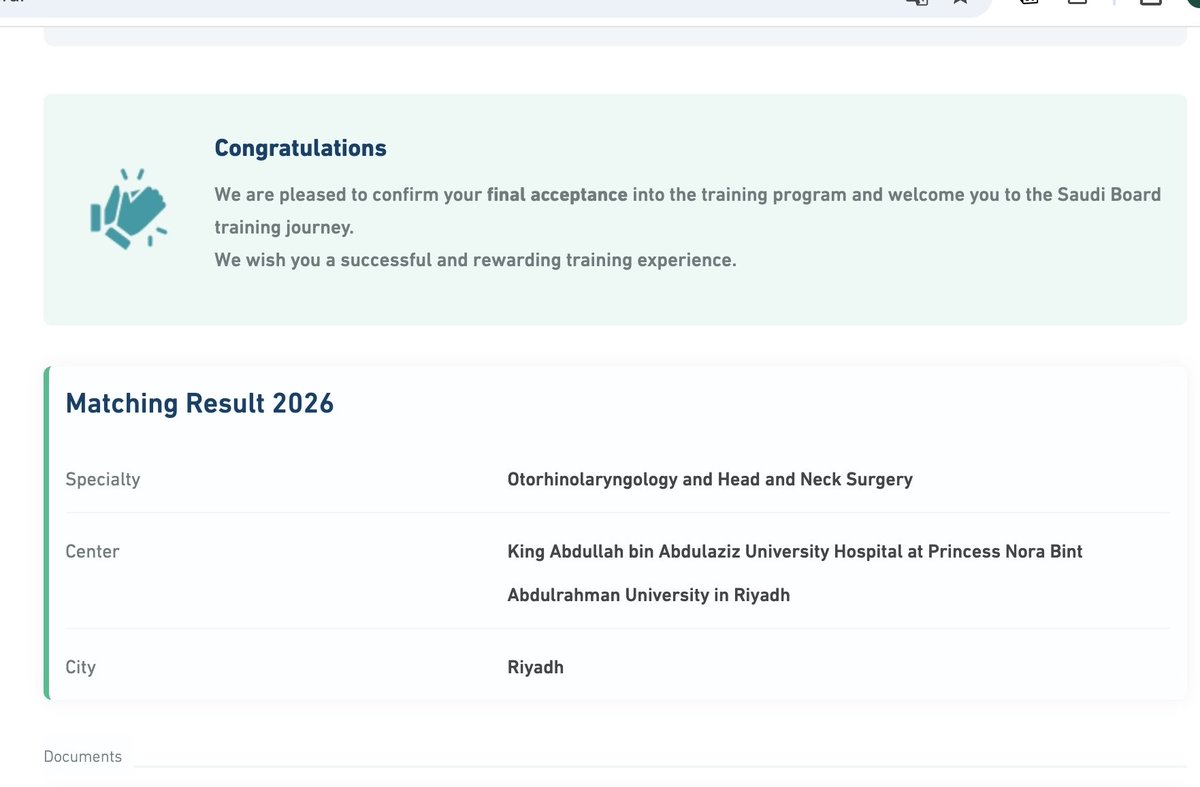Click the 'successful and rewarding training experience' sentence
The height and width of the screenshot is (787, 1200).
click(x=475, y=260)
